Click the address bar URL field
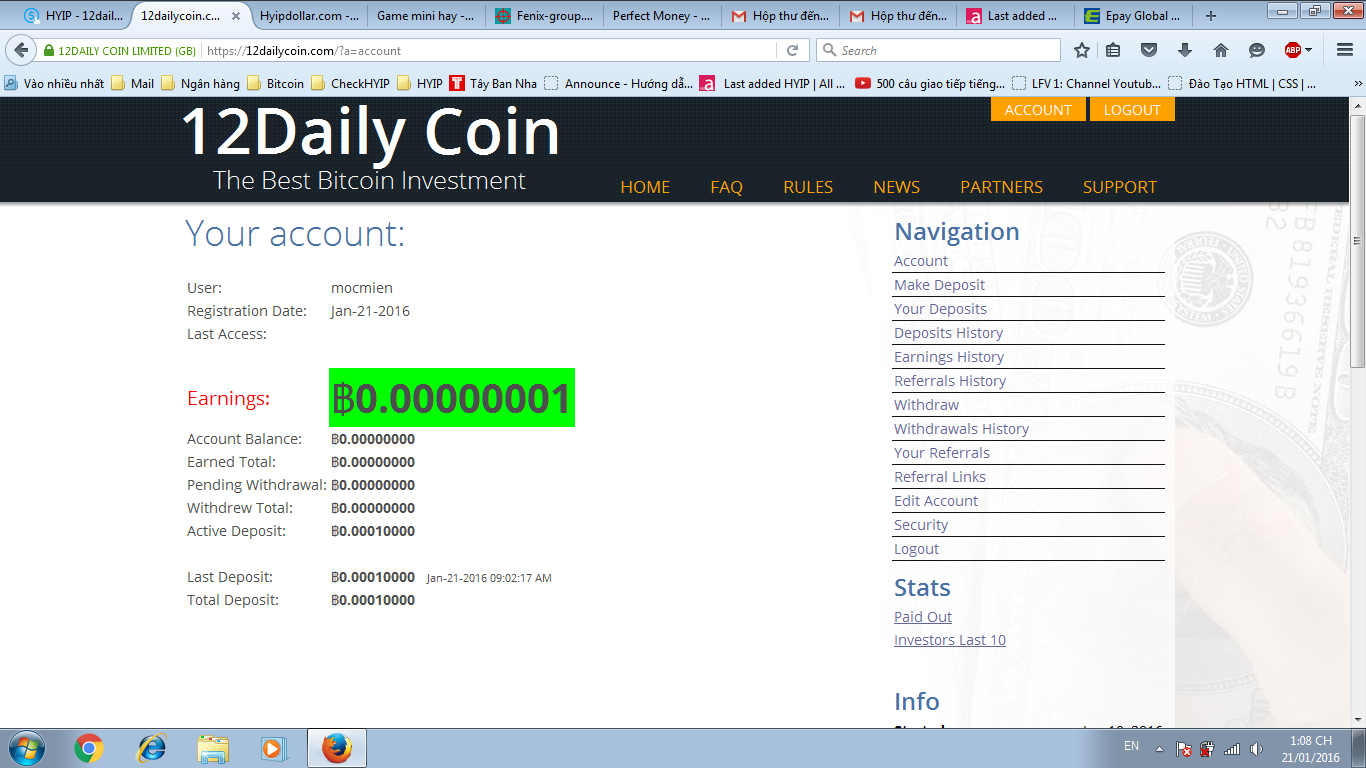The image size is (1366, 768). pos(490,50)
